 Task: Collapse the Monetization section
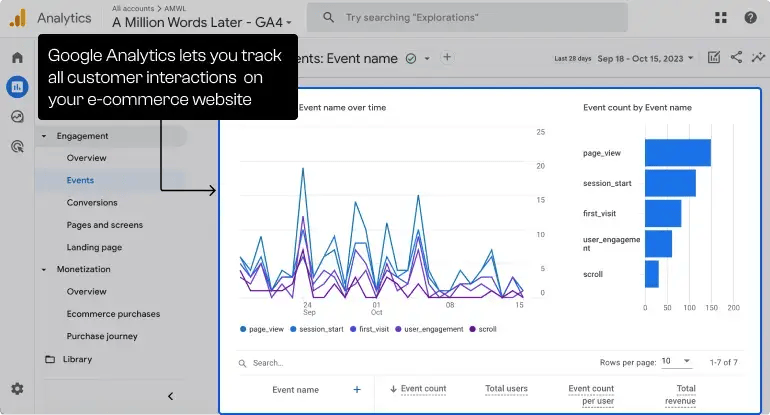click(x=44, y=269)
